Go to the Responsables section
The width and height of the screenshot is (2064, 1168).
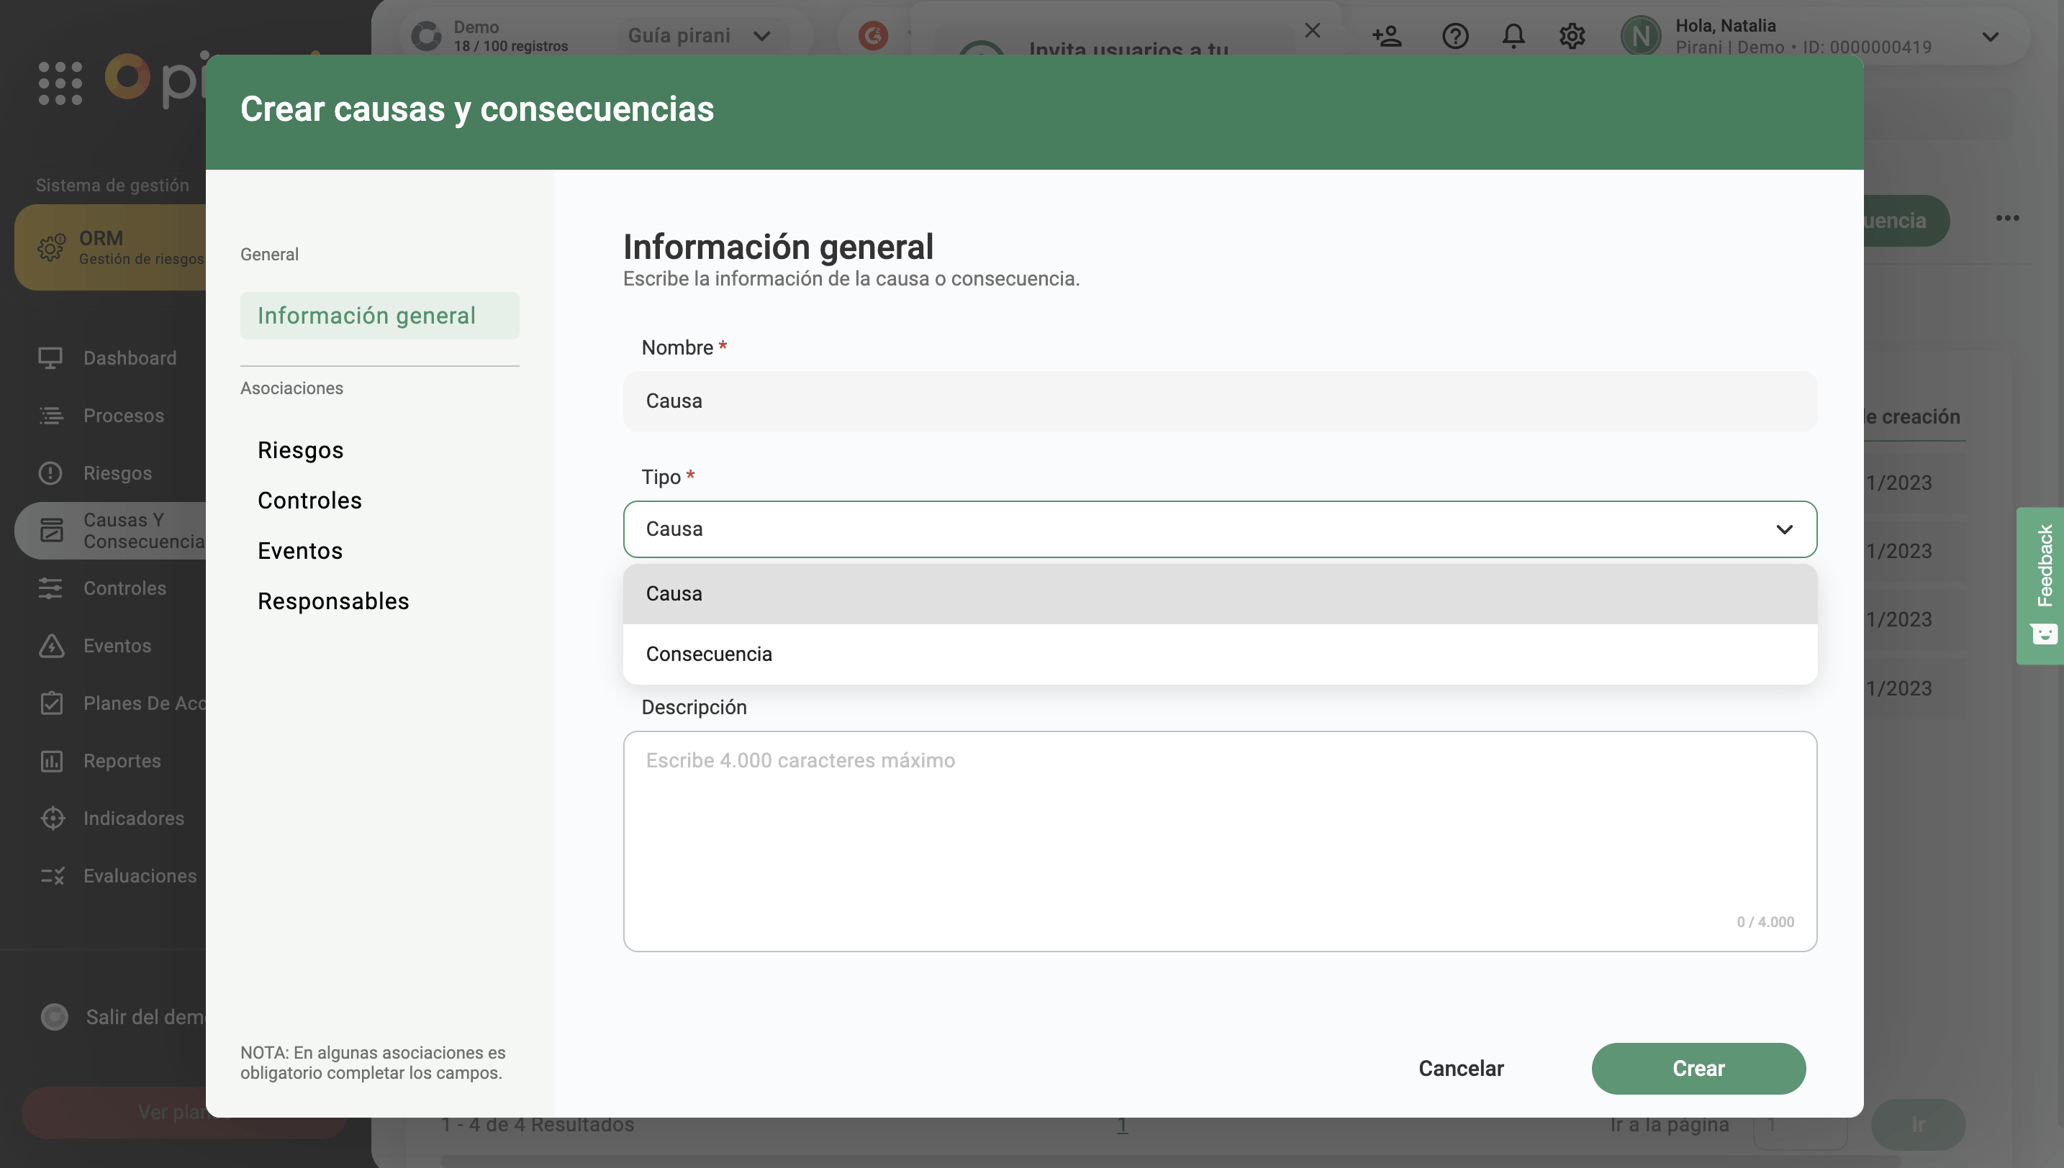333,601
